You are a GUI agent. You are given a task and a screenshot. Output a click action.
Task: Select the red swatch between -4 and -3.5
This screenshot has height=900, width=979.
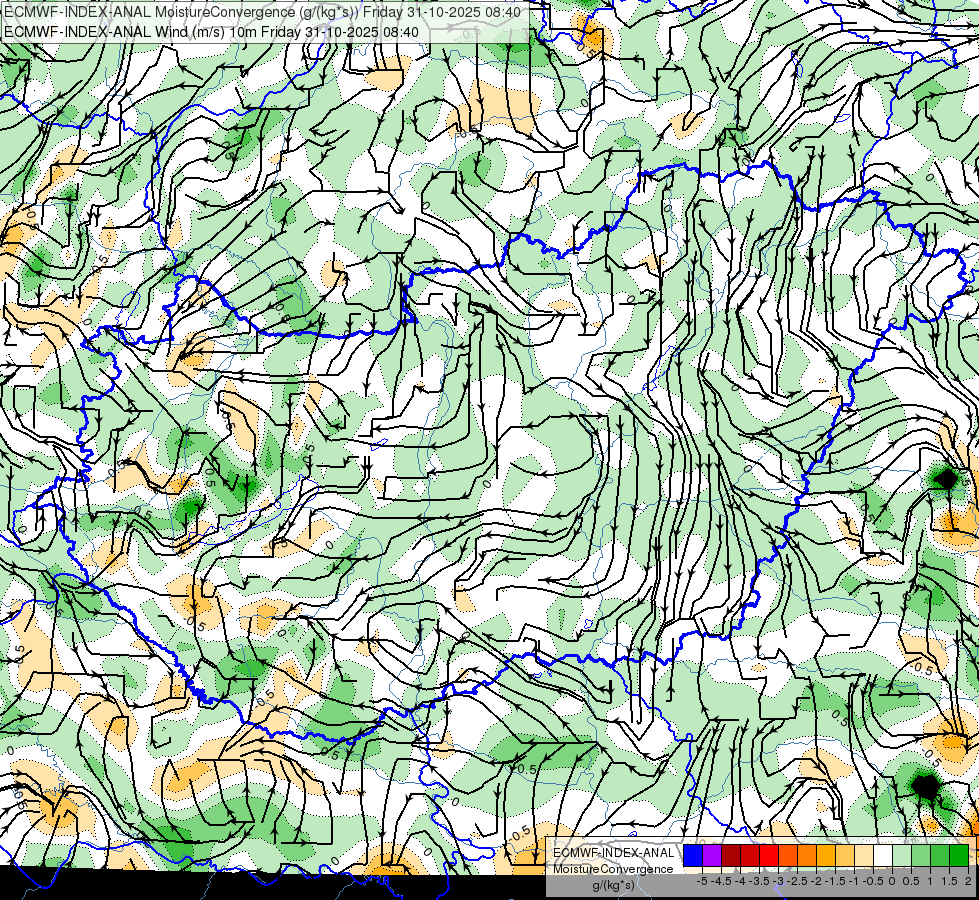point(750,855)
